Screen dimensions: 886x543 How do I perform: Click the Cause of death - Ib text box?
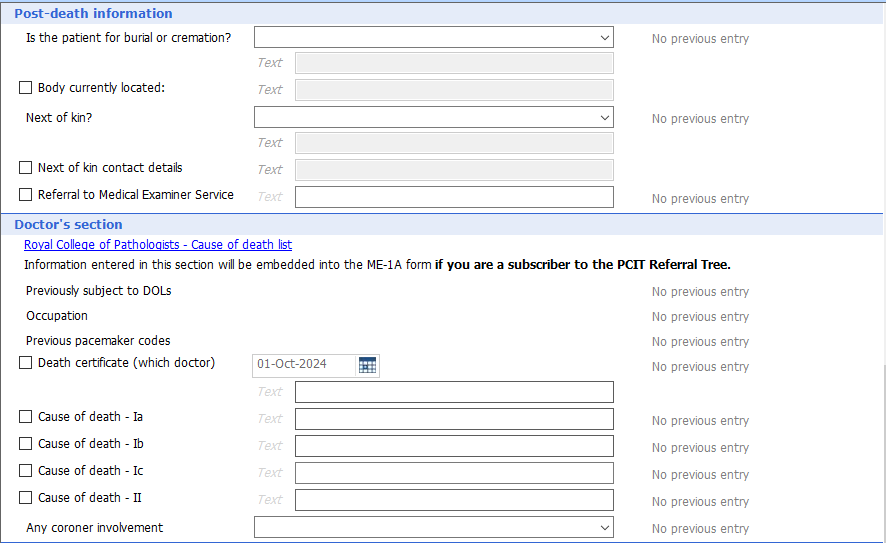click(x=454, y=446)
